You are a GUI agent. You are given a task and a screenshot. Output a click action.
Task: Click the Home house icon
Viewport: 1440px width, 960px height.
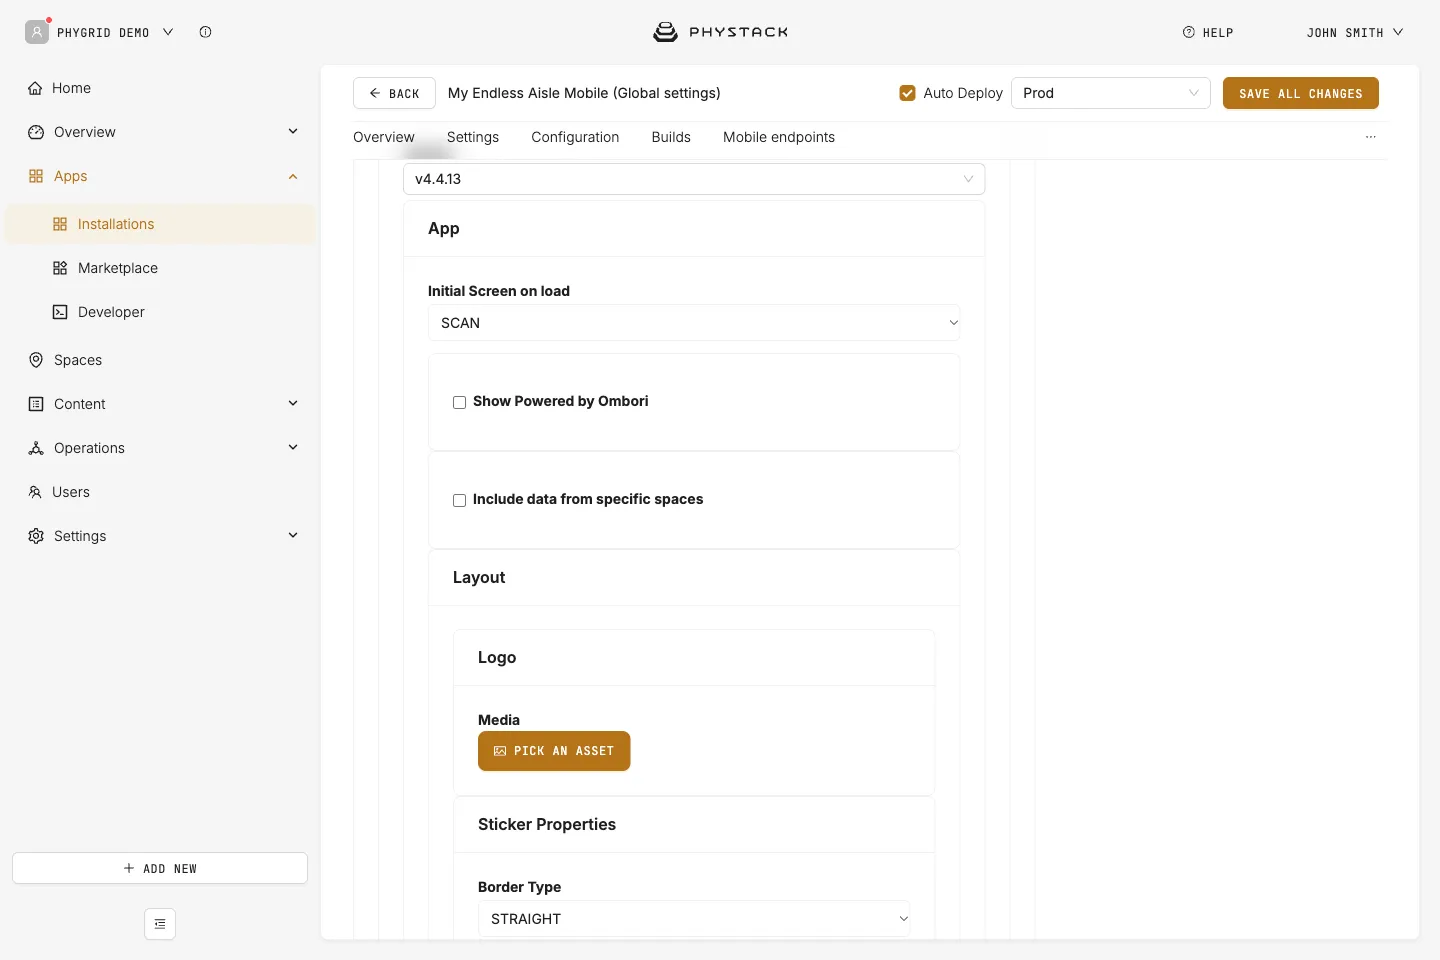point(35,88)
